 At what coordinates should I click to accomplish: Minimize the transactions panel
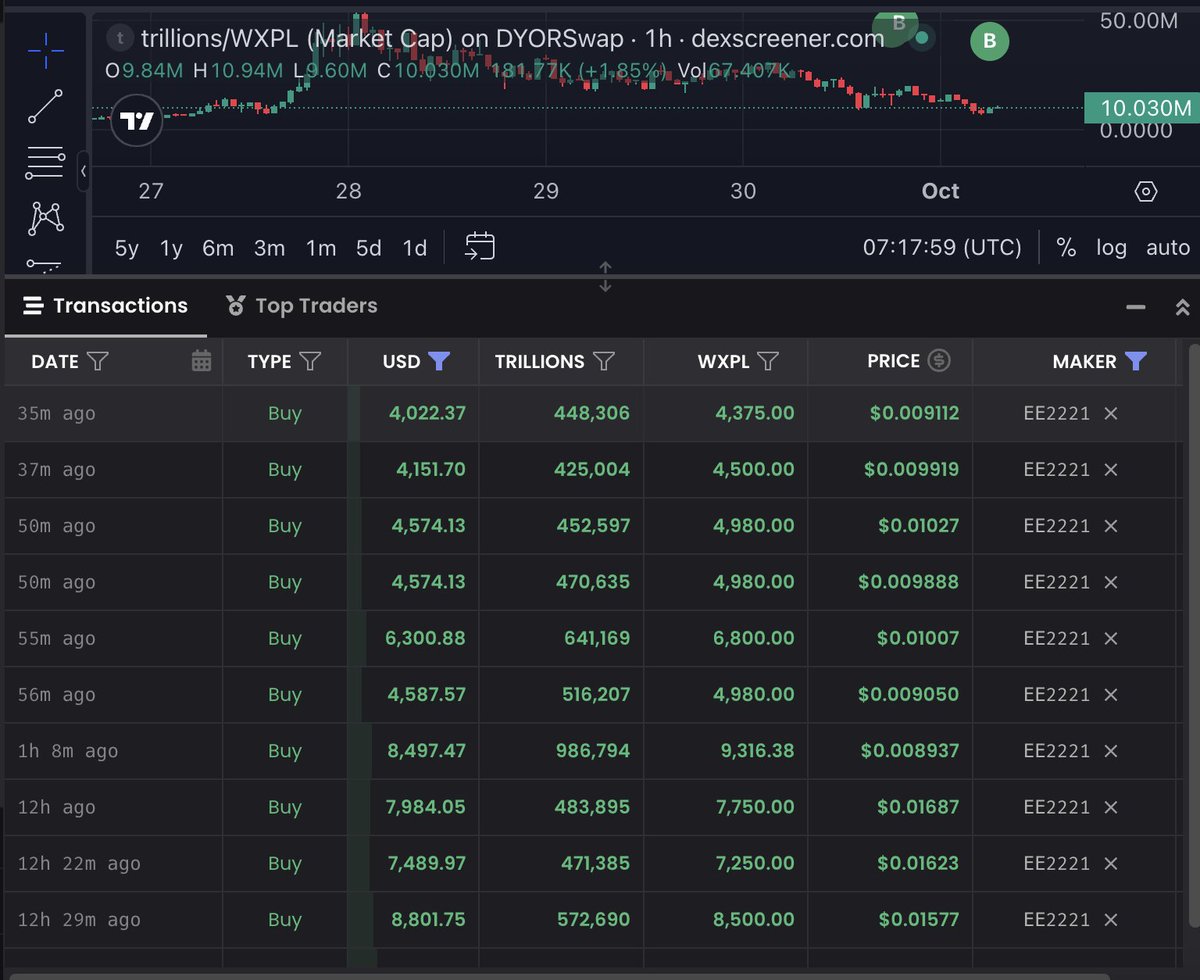coord(1136,307)
